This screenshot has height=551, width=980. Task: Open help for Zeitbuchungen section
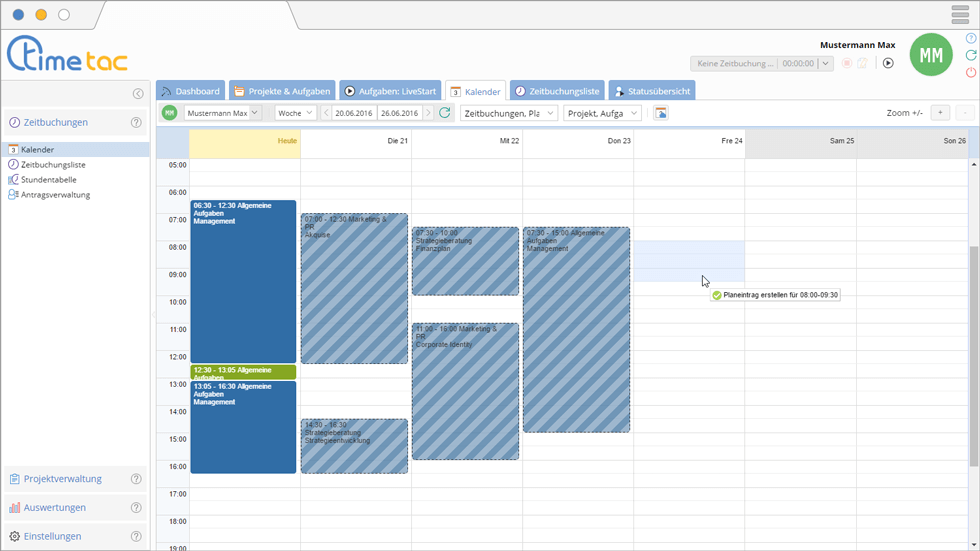click(x=136, y=122)
